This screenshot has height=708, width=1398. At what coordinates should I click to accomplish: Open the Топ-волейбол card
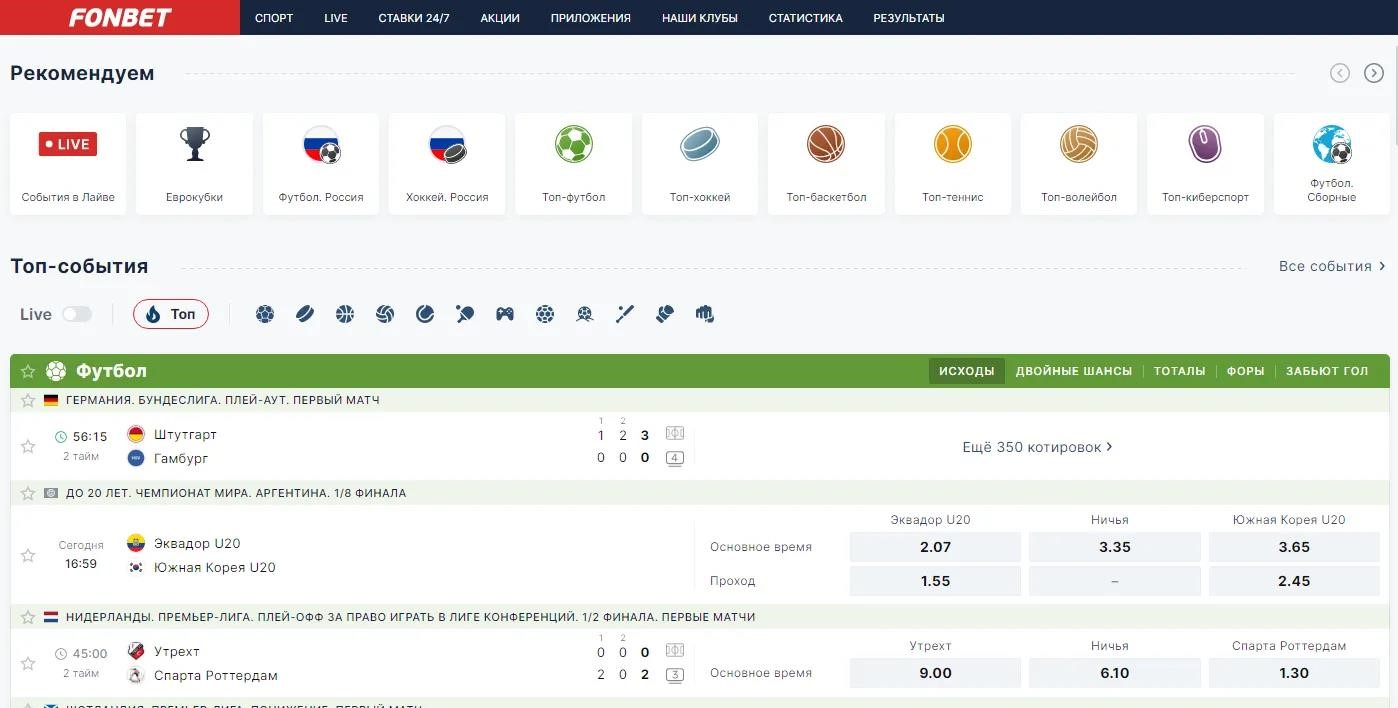pos(1079,163)
